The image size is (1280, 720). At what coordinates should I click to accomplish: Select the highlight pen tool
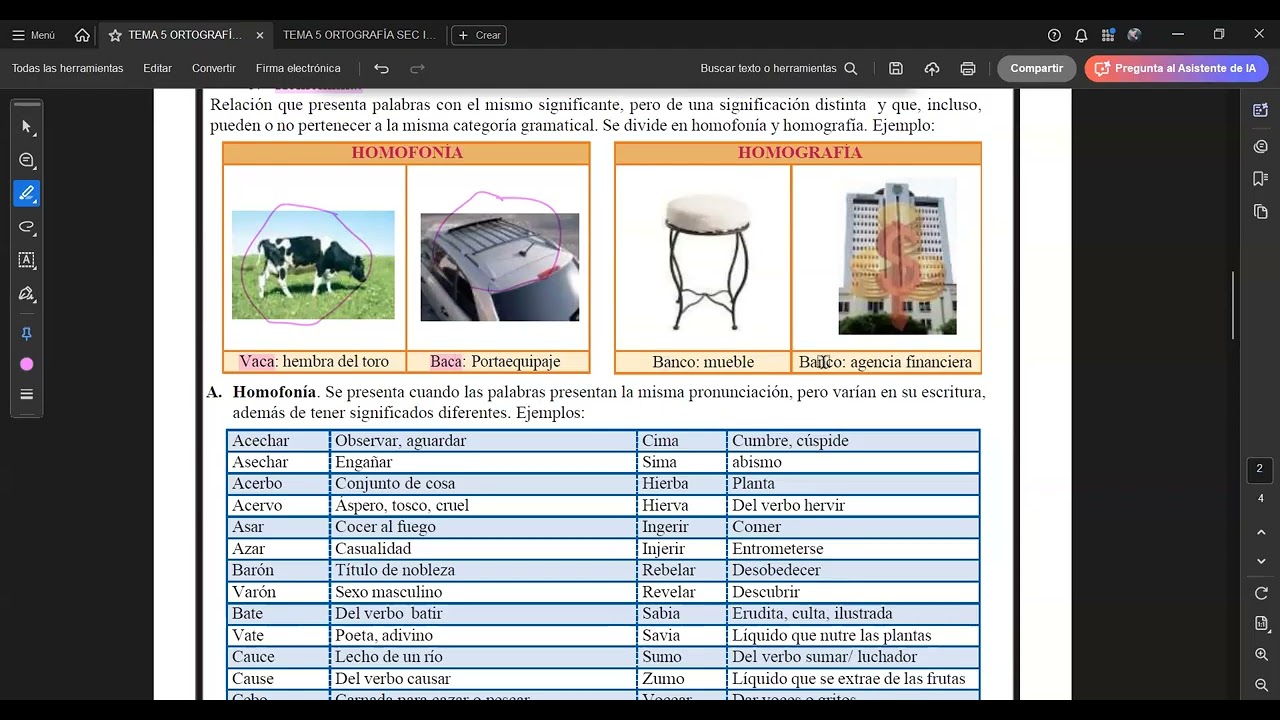27,193
